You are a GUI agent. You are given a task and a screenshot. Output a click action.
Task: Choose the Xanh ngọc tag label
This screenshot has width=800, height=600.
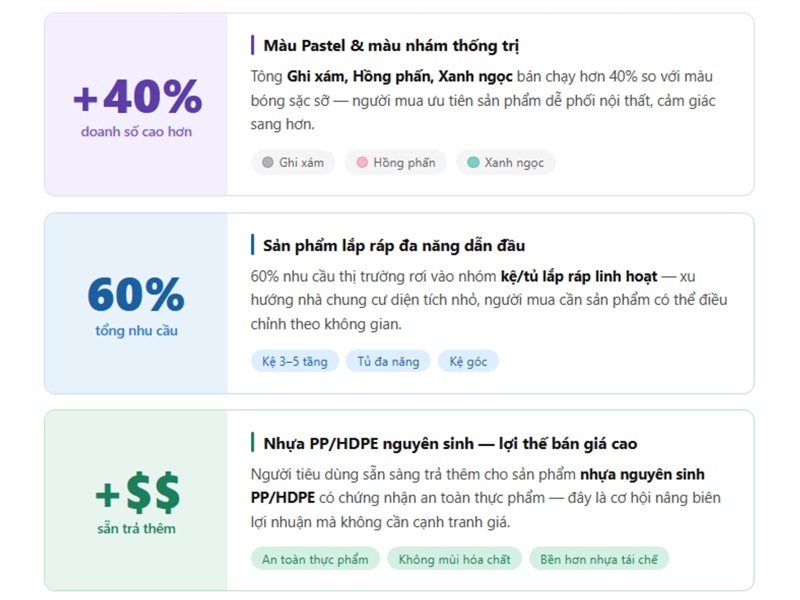click(x=514, y=162)
